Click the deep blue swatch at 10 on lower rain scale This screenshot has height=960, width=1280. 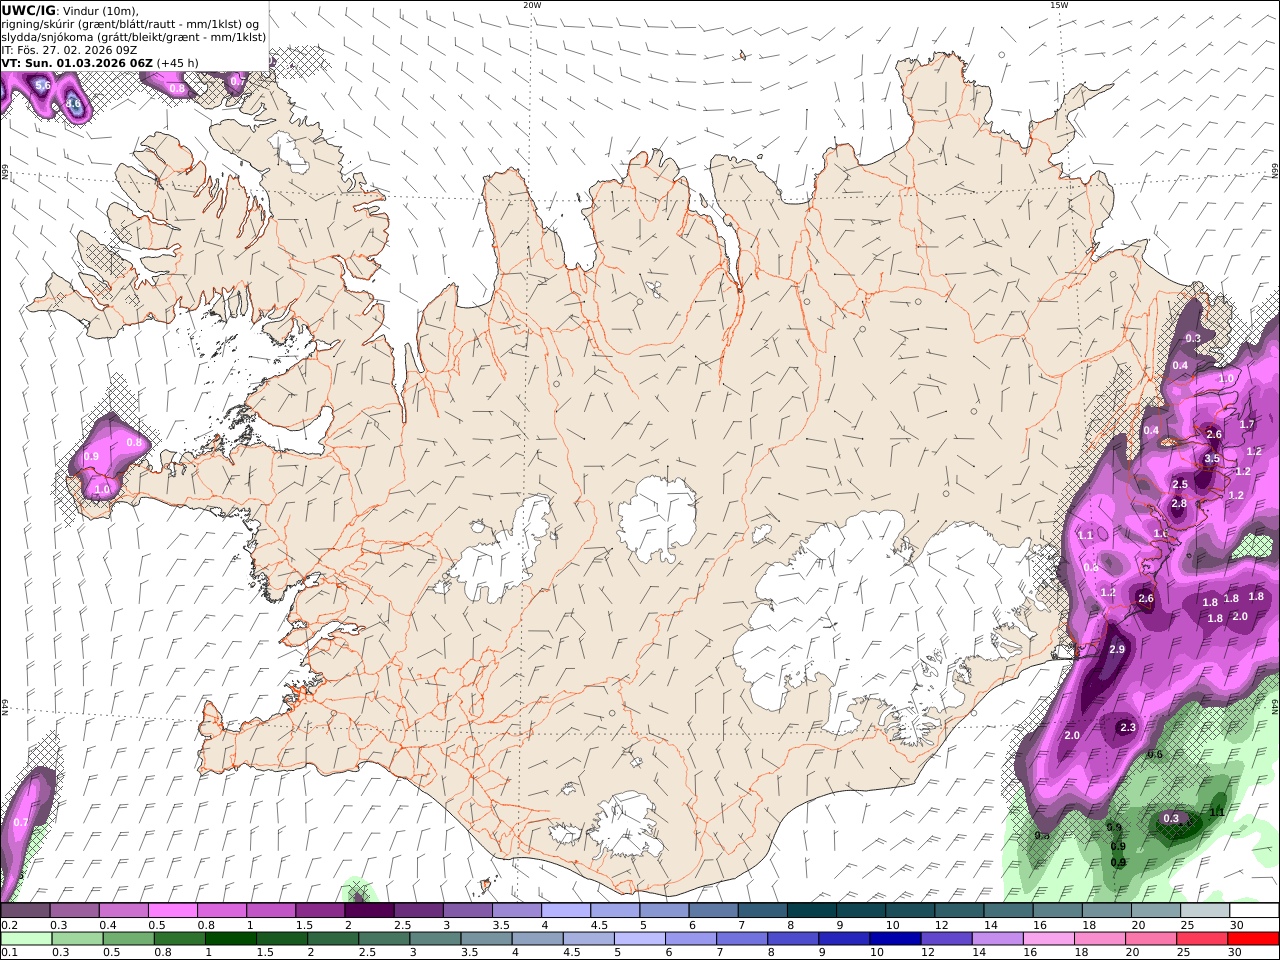click(893, 939)
